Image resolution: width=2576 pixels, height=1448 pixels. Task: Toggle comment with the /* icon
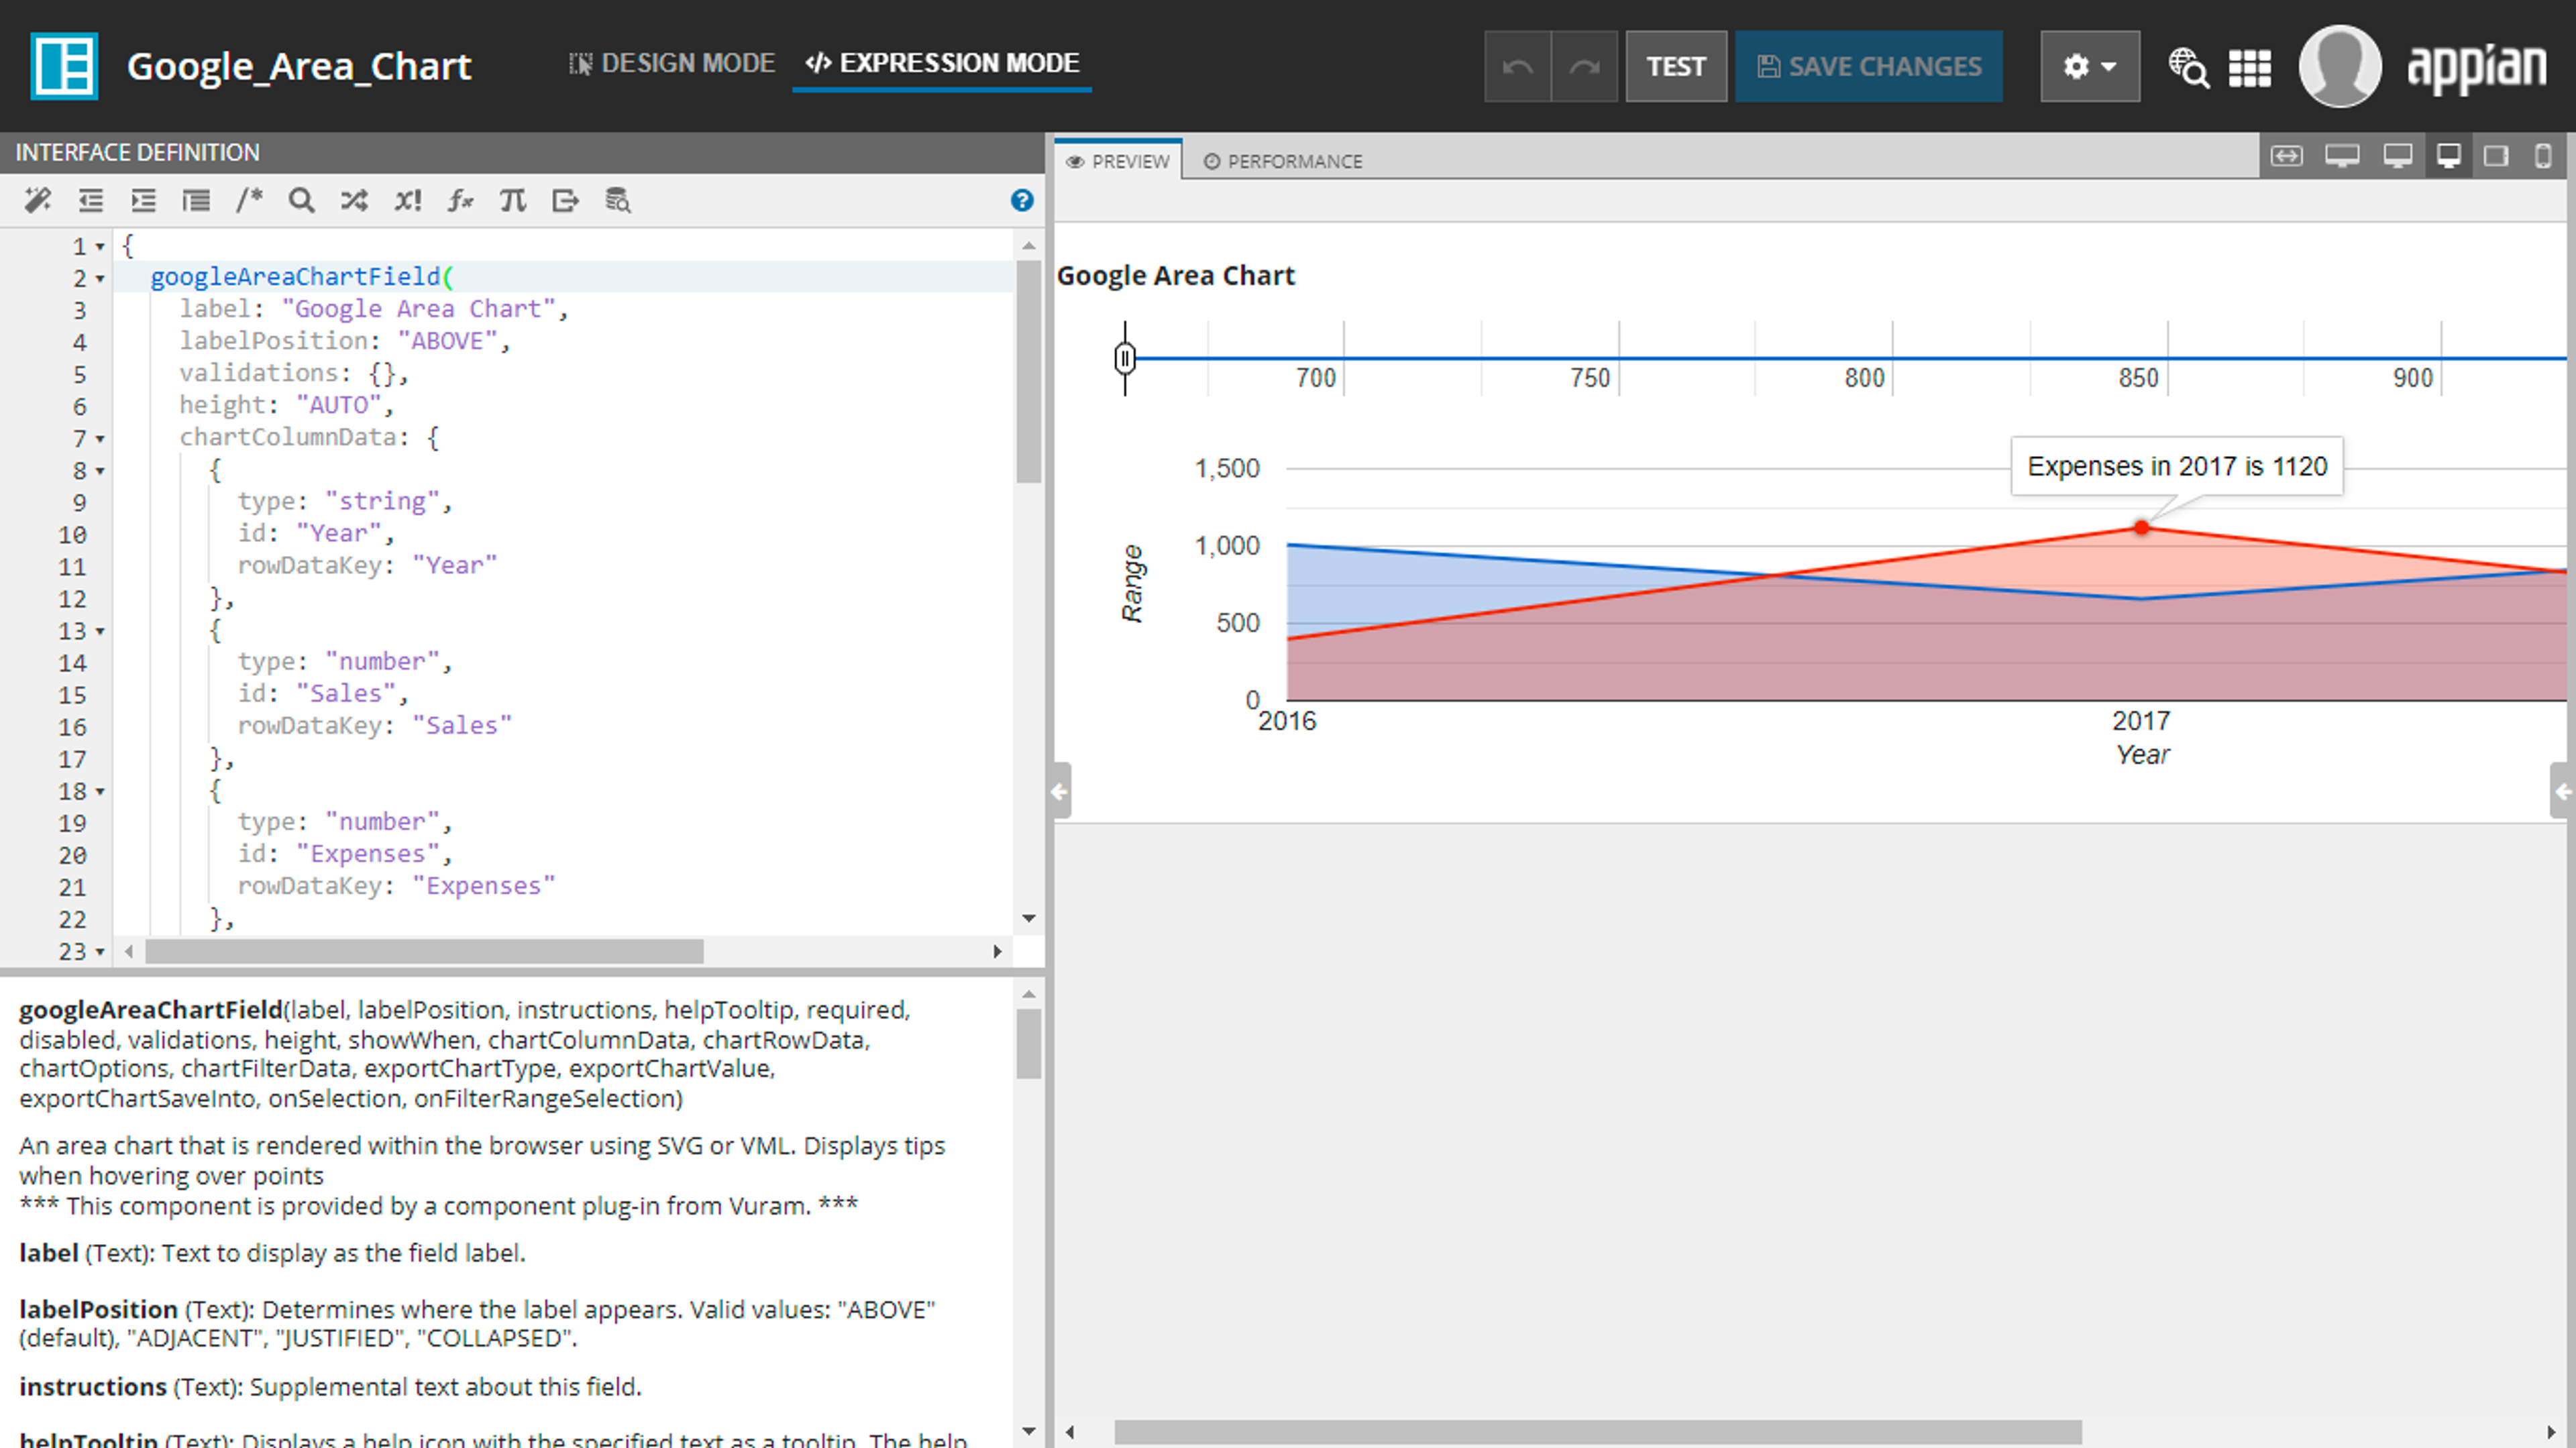(x=249, y=200)
